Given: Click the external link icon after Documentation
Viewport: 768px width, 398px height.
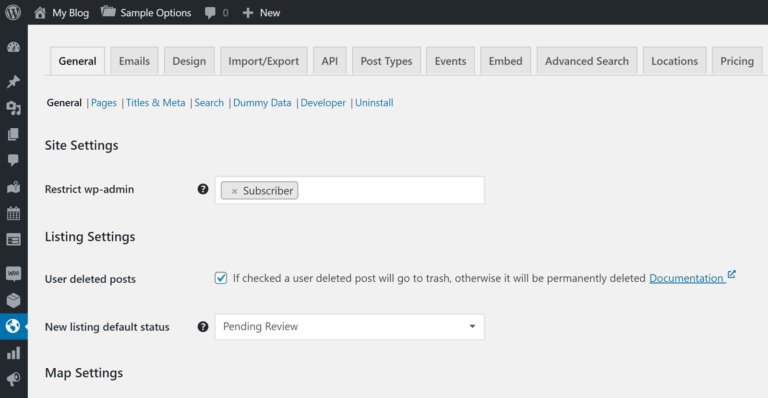Looking at the screenshot, I should pos(731,274).
